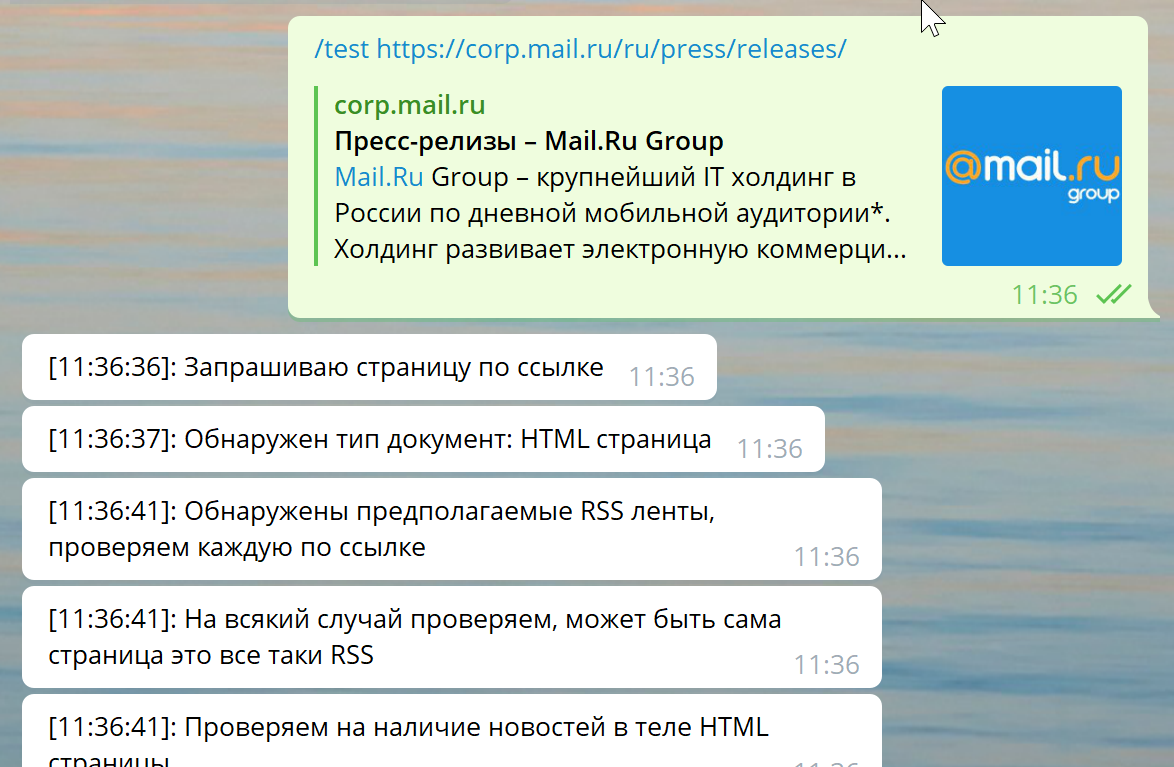Click the preview line "Холдинг развивает электронную коммерци…"
The width and height of the screenshot is (1174, 767).
pos(620,249)
